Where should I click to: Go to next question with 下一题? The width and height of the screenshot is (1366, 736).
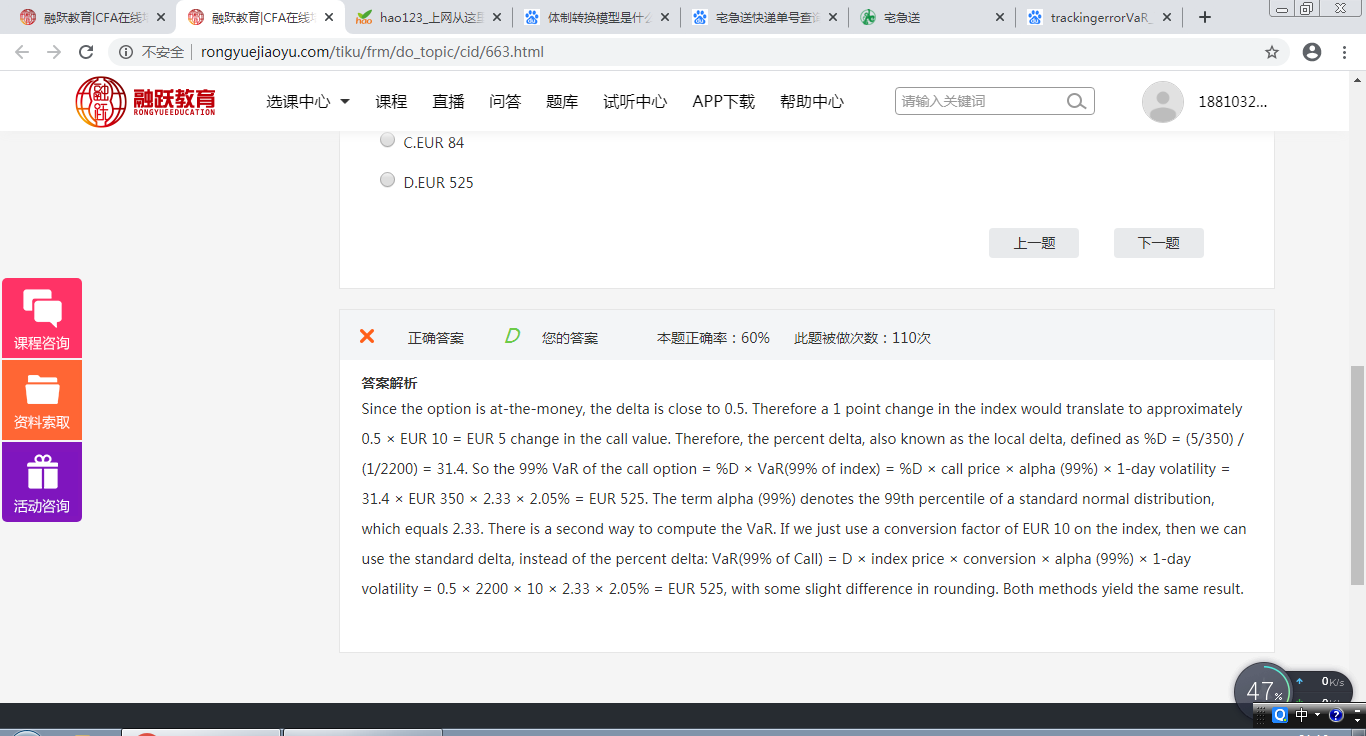coord(1158,243)
